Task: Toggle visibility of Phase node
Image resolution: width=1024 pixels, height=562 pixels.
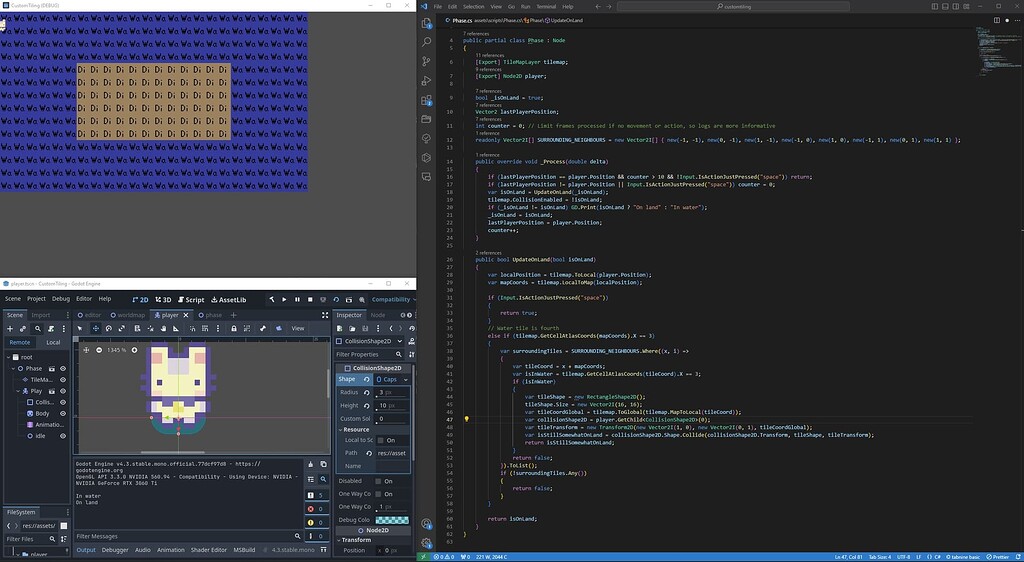Action: [x=63, y=368]
